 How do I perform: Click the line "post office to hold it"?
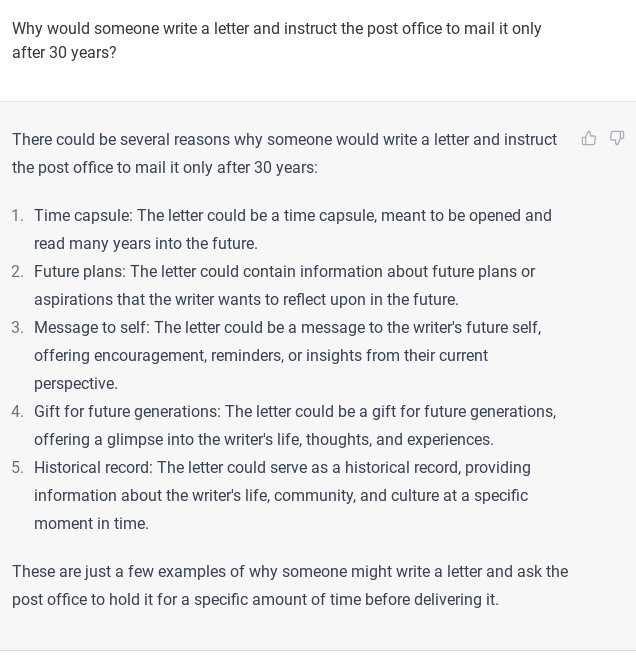255,600
